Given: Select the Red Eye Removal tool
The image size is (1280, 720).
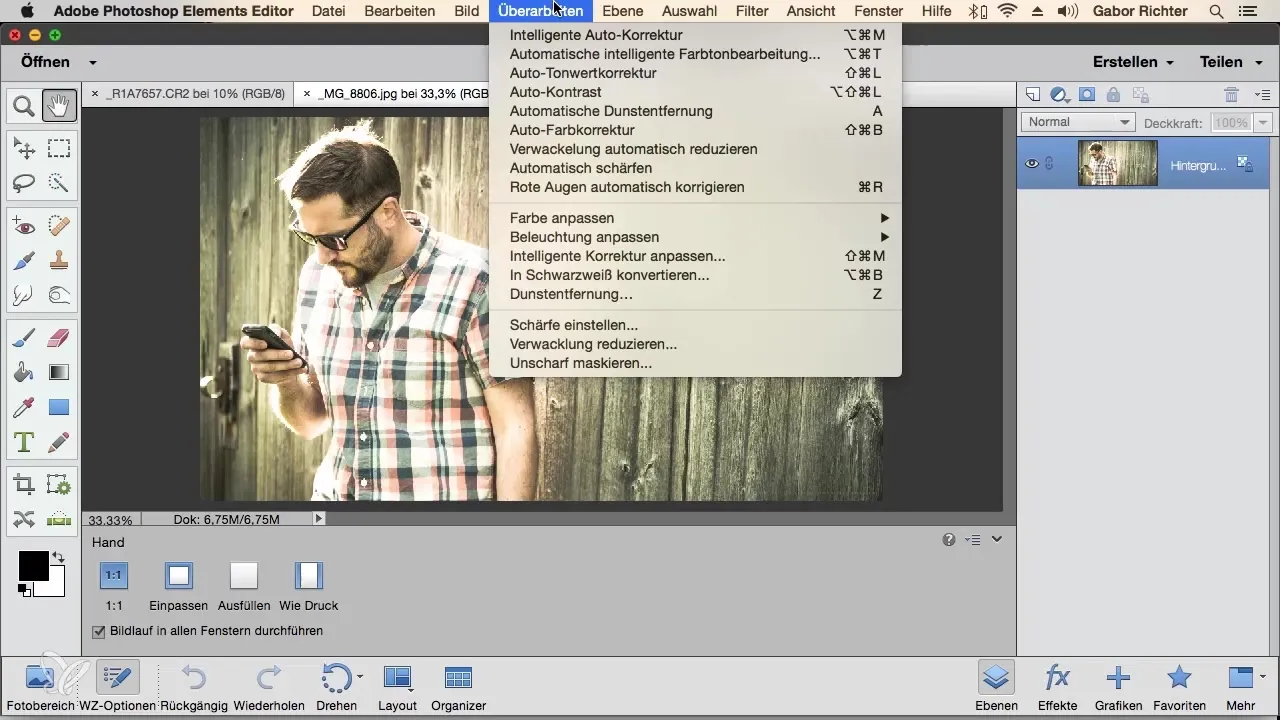Looking at the screenshot, I should point(24,227).
